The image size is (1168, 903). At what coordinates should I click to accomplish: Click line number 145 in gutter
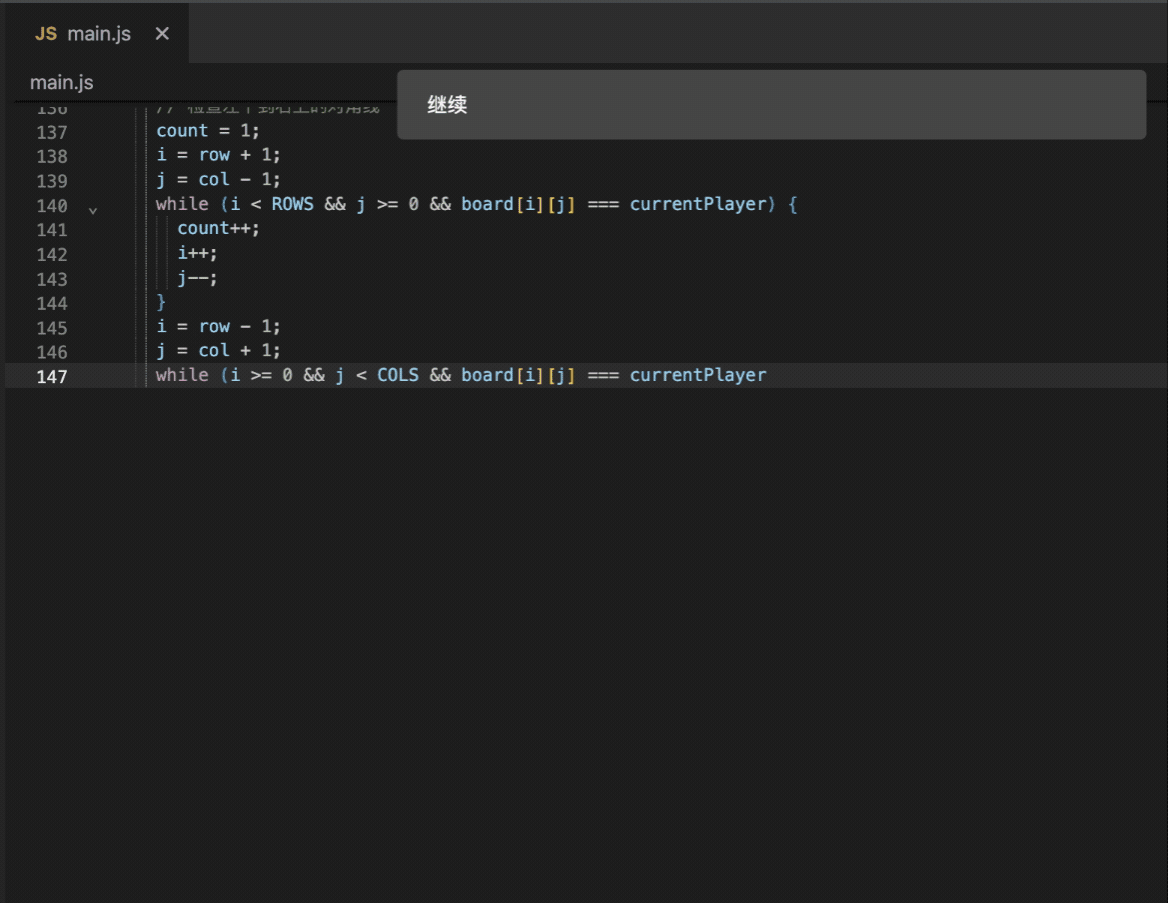click(x=51, y=328)
